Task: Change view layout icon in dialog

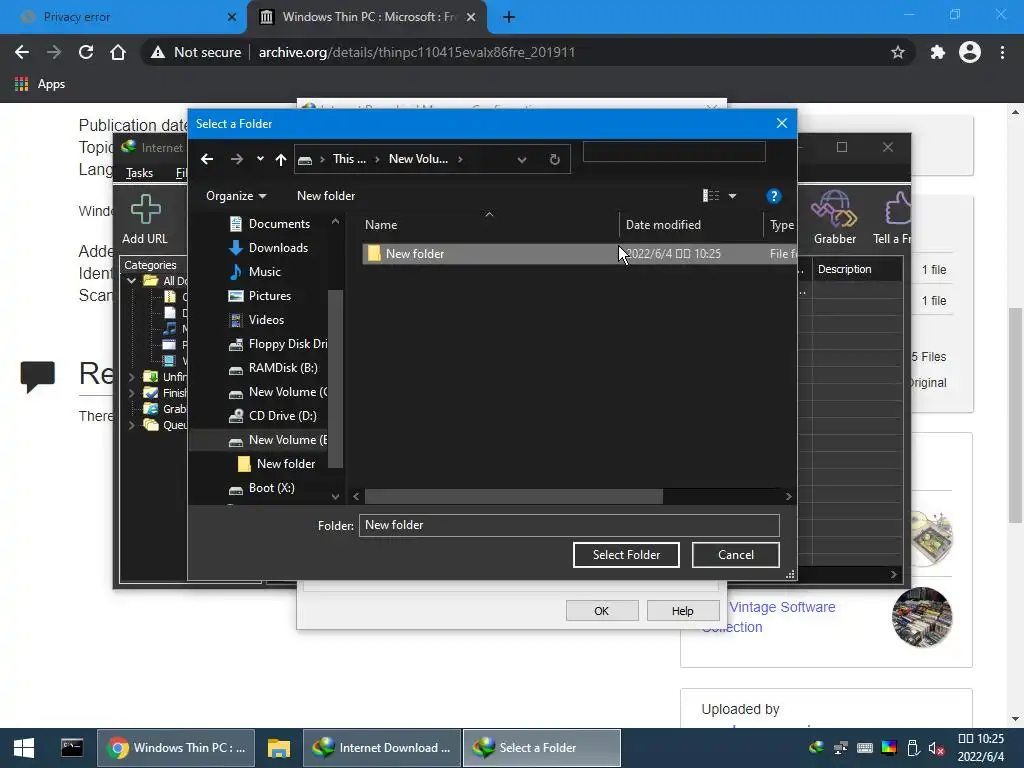Action: 711,196
